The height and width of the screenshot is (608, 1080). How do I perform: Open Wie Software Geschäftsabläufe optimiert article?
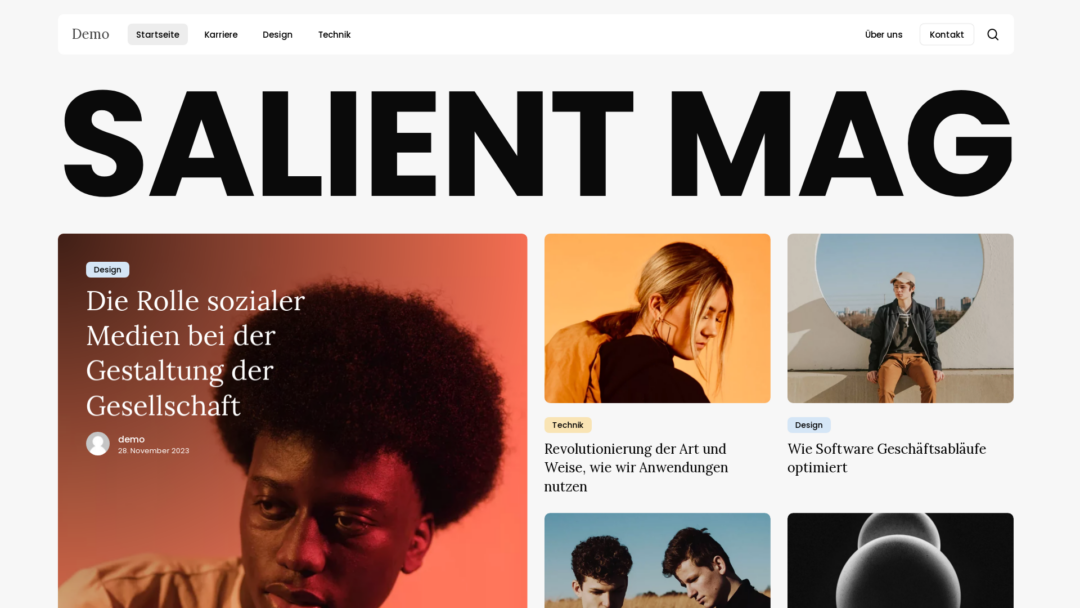[886, 458]
